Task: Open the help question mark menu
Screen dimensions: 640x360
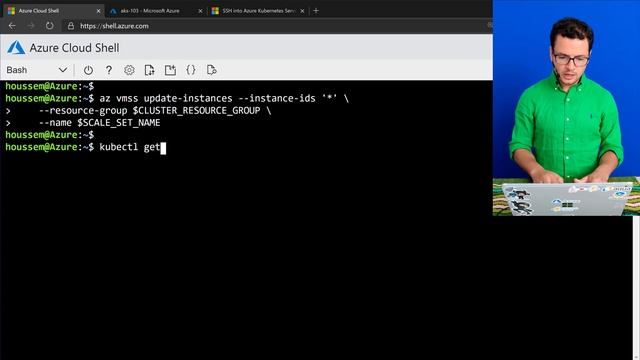Action: 109,70
